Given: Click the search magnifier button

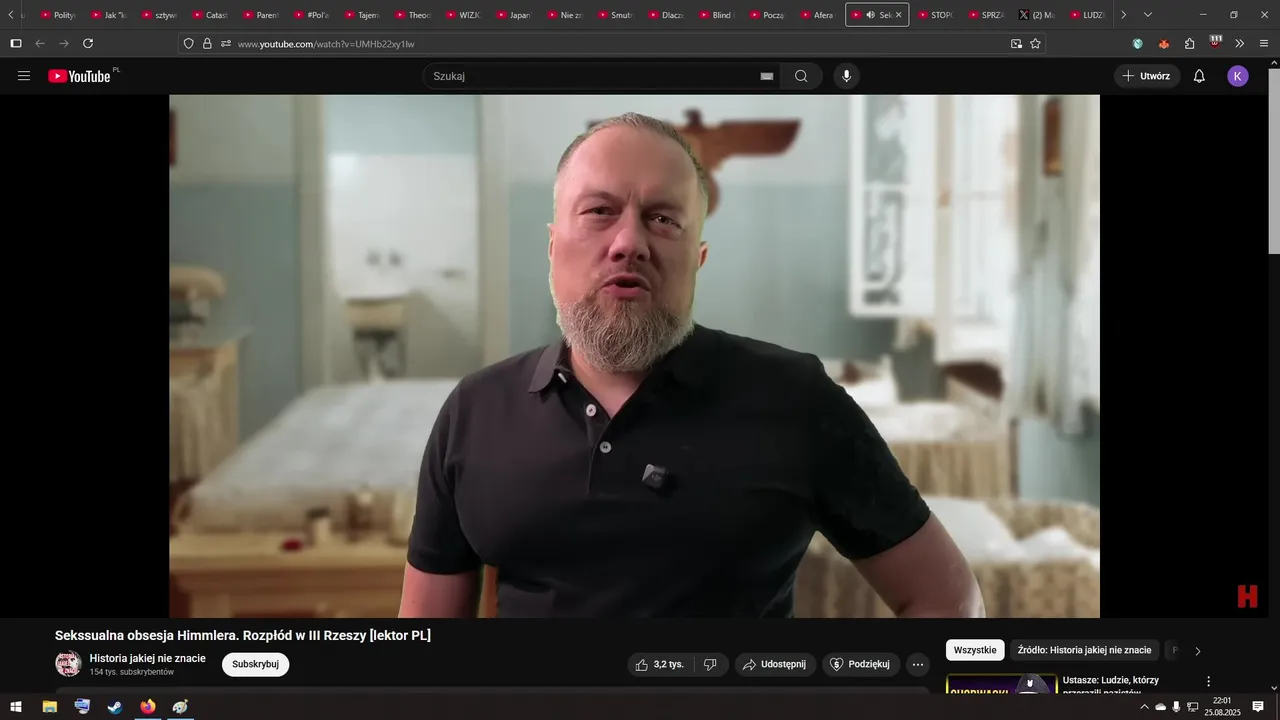Looking at the screenshot, I should tap(801, 76).
